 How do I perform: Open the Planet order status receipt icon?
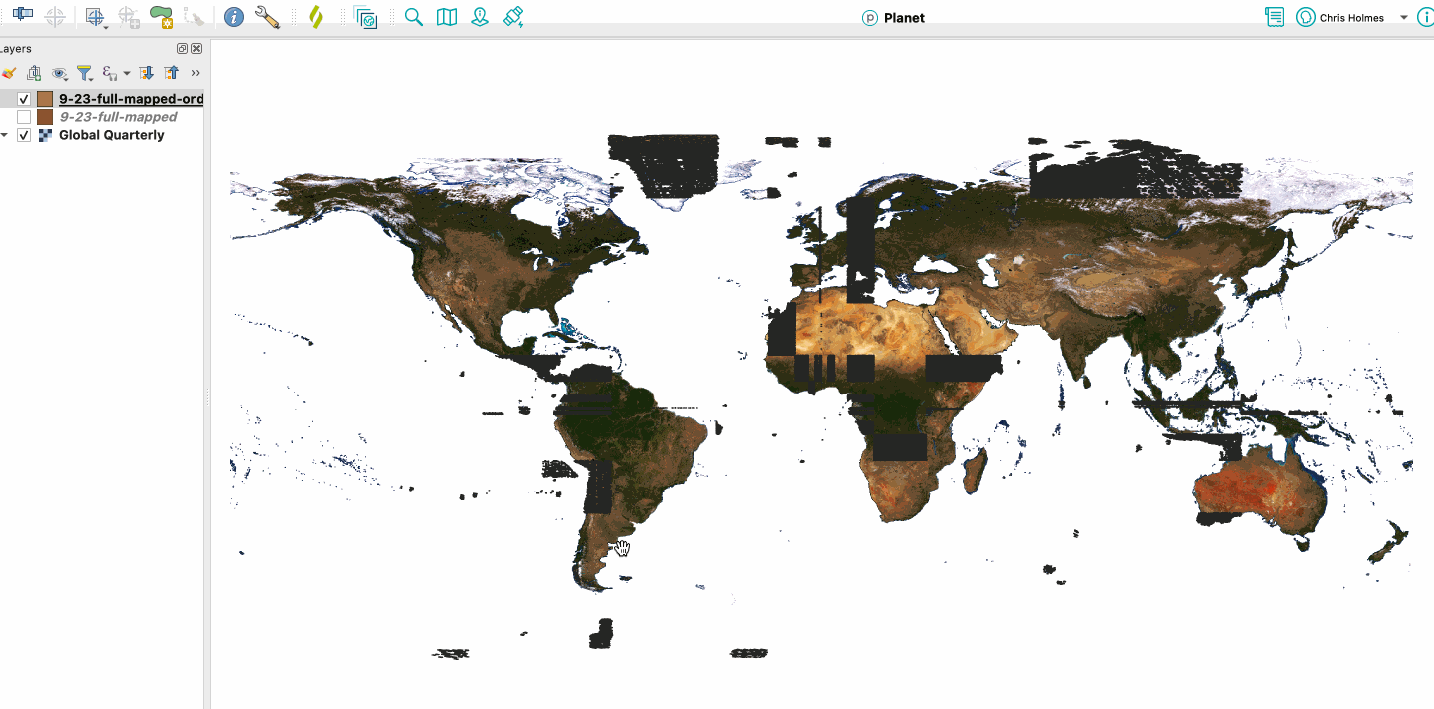[x=1274, y=17]
